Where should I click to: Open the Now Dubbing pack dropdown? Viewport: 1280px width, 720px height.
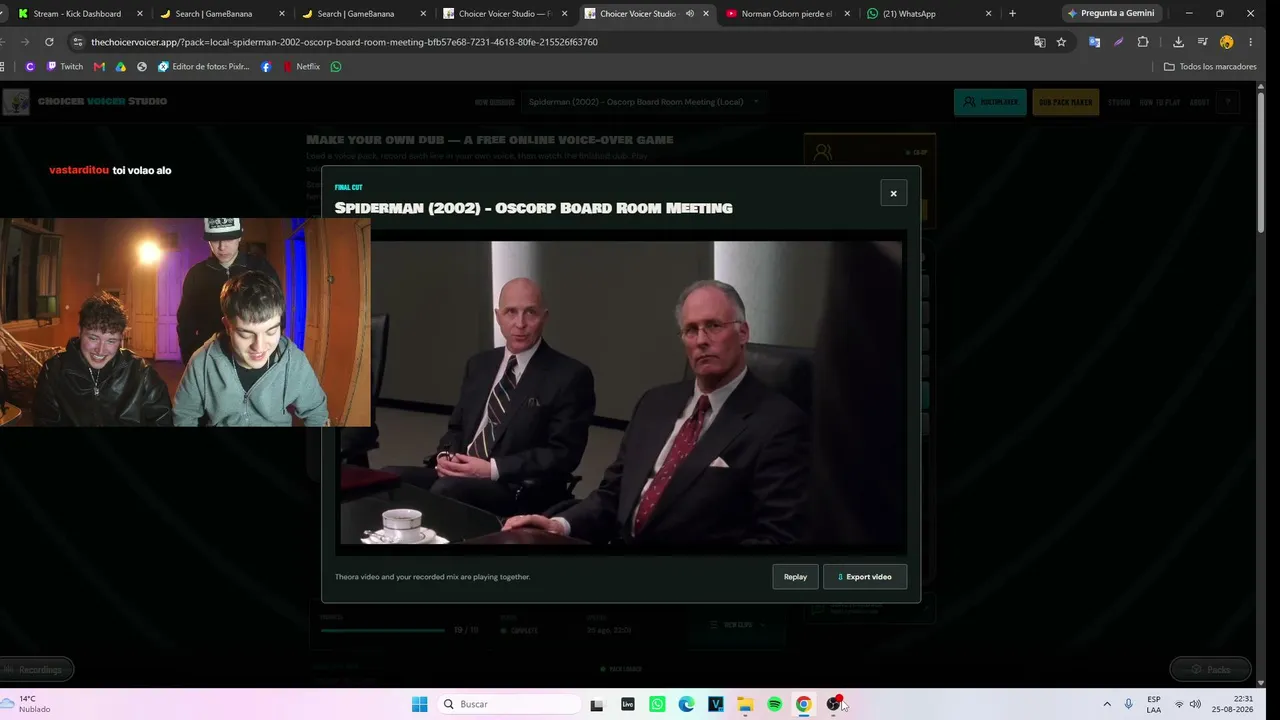coord(643,102)
